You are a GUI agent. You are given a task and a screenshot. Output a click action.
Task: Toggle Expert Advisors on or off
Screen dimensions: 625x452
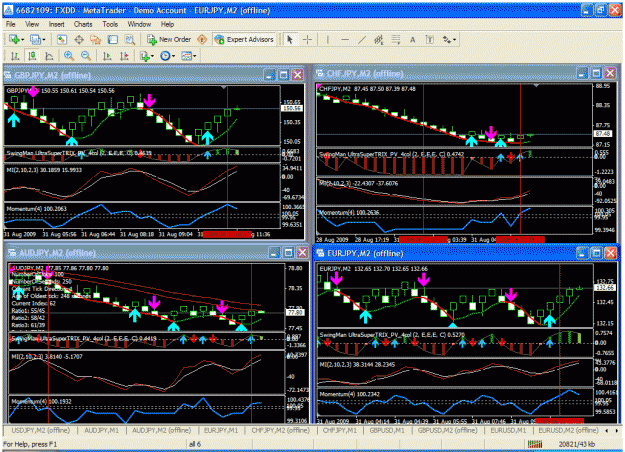[244, 39]
